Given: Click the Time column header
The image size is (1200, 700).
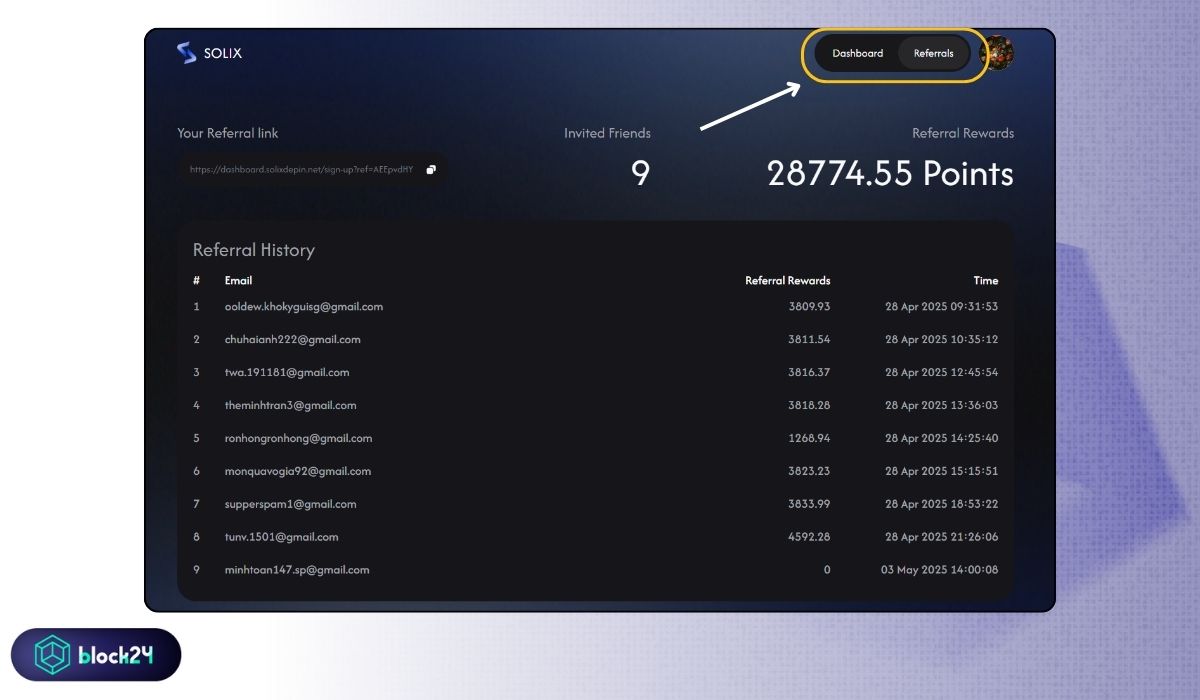Looking at the screenshot, I should (986, 281).
